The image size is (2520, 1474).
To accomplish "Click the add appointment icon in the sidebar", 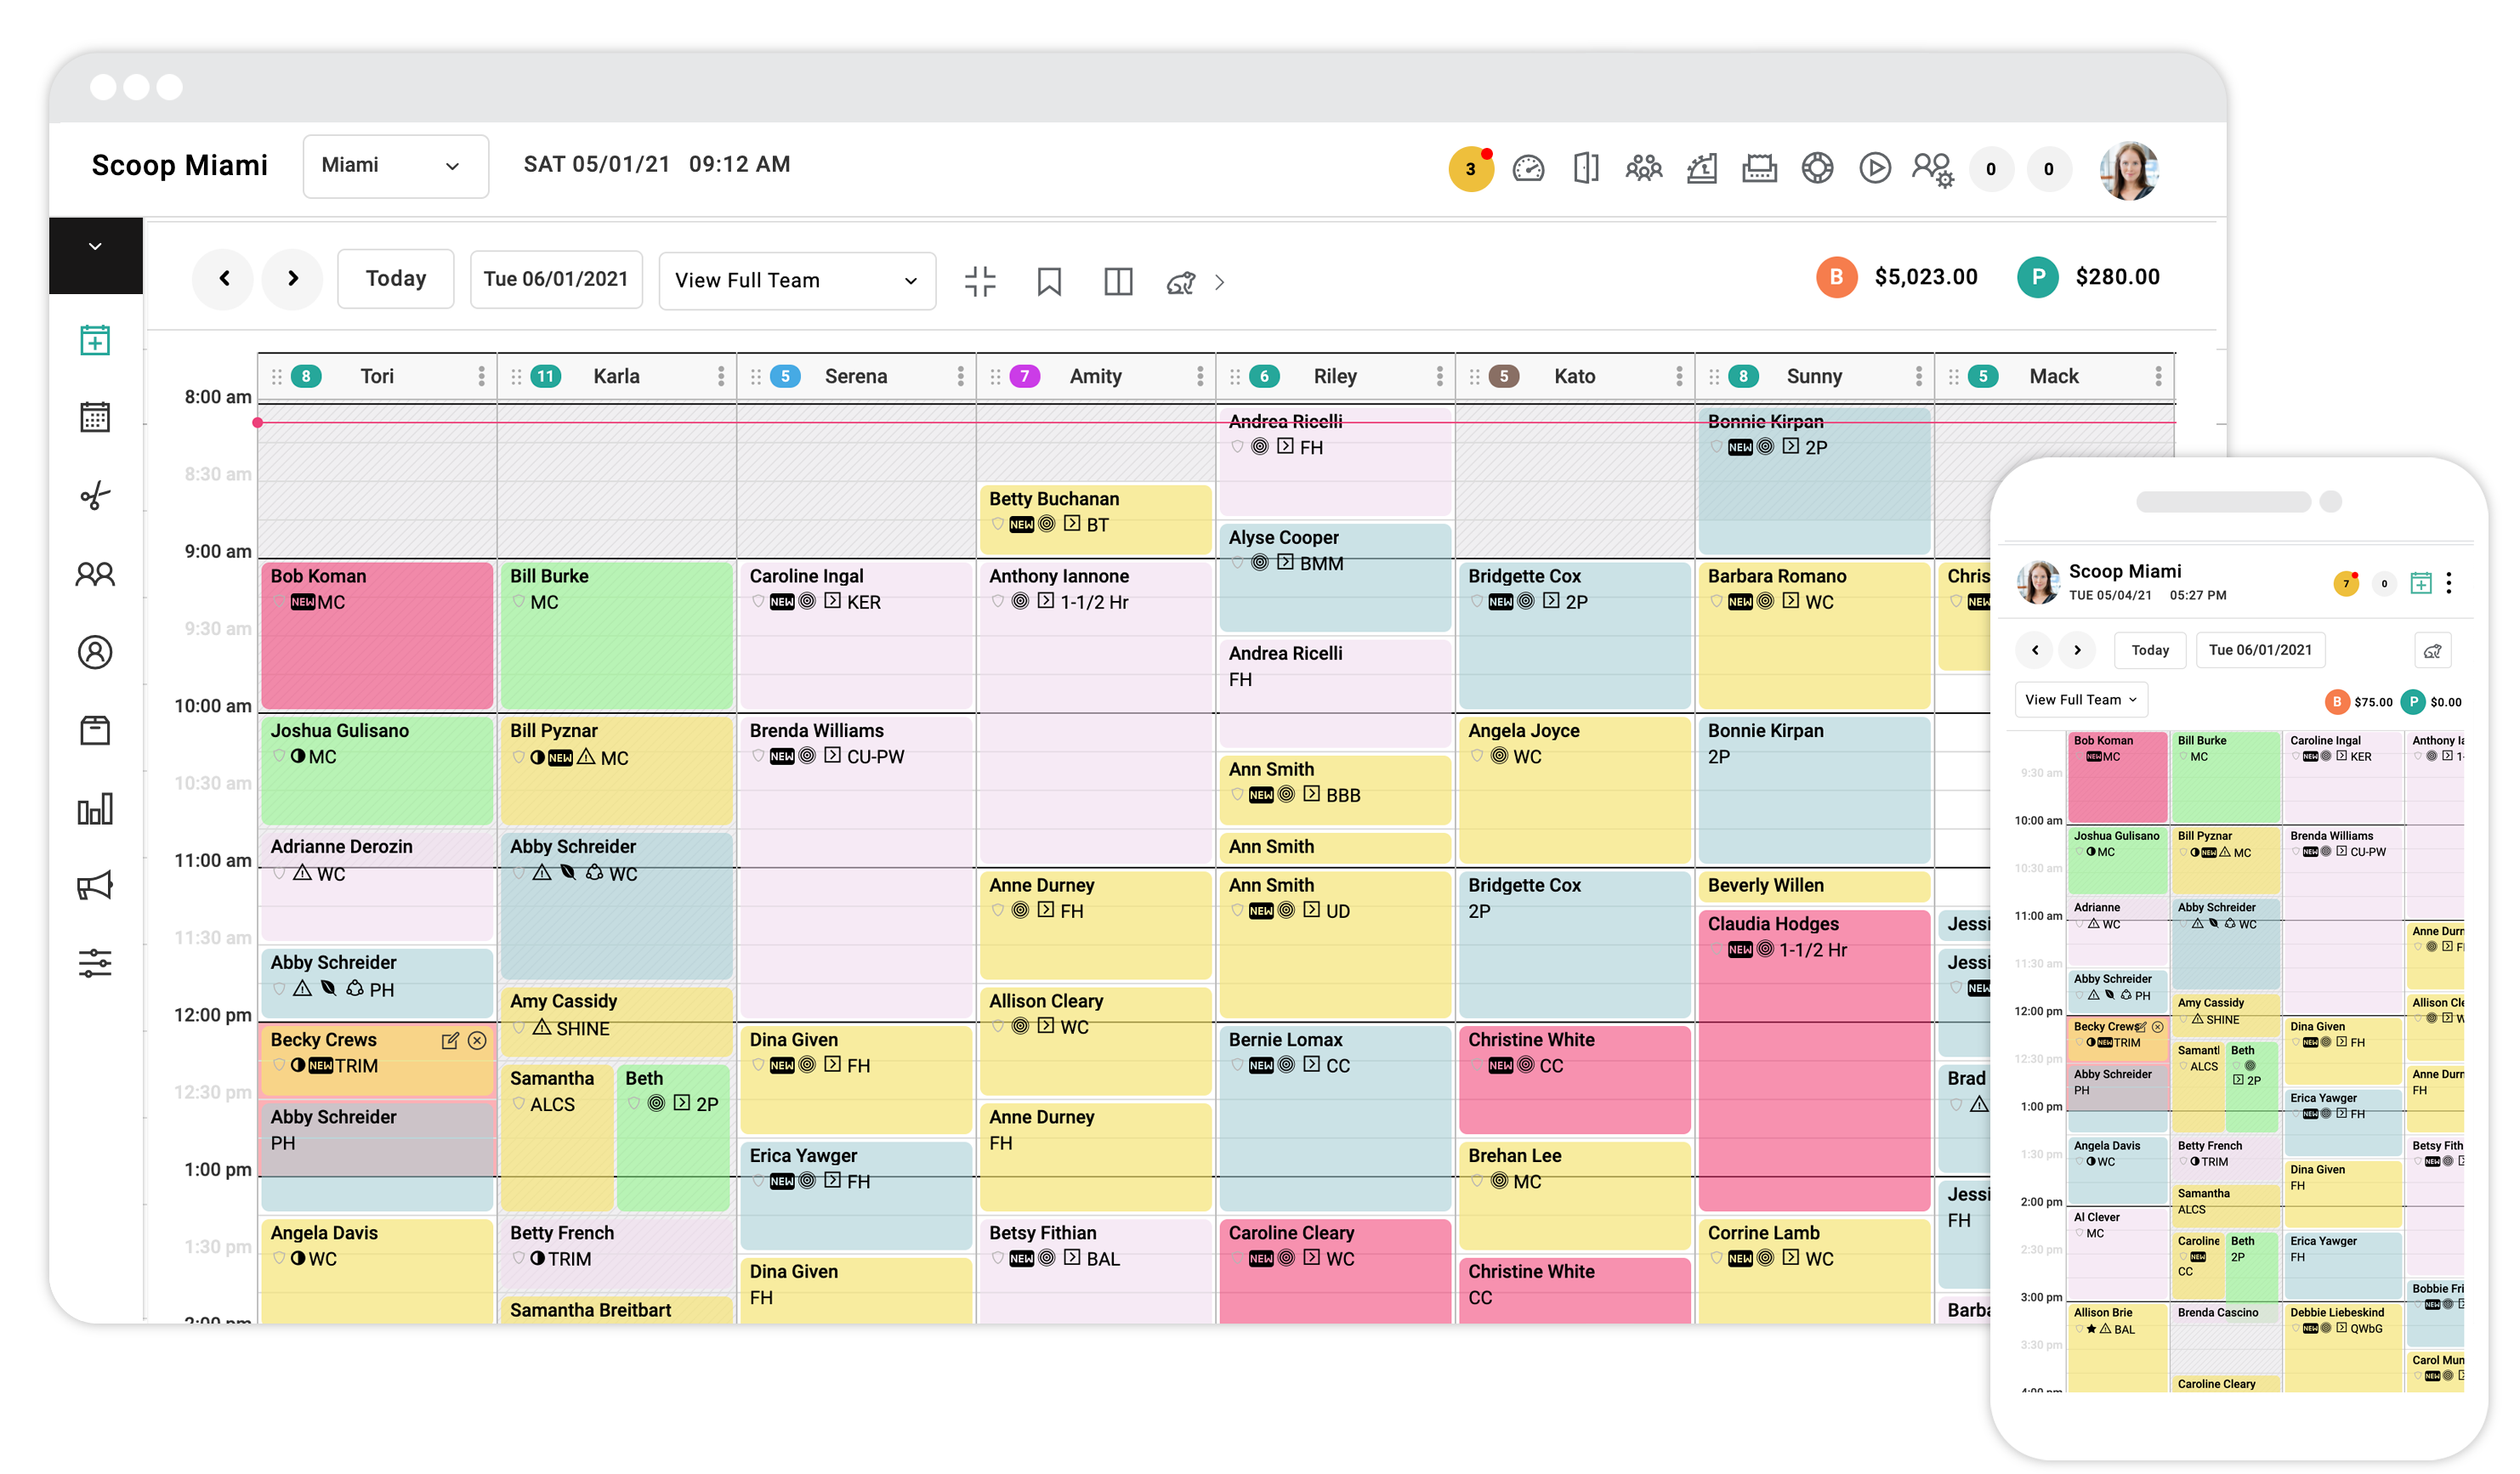I will [x=95, y=340].
